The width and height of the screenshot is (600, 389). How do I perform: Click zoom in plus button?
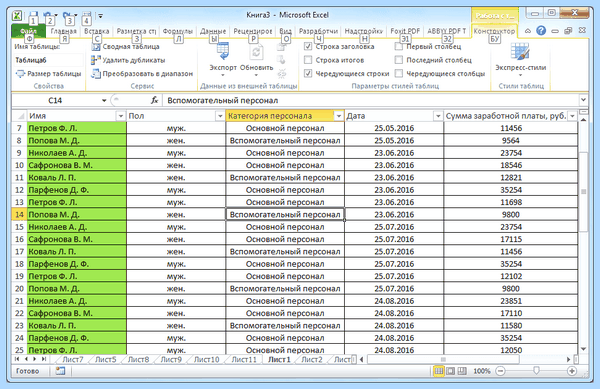point(572,371)
